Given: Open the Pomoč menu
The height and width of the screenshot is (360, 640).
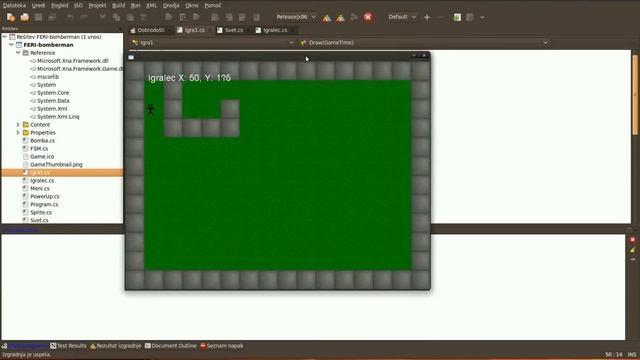Looking at the screenshot, I should pos(213,5).
